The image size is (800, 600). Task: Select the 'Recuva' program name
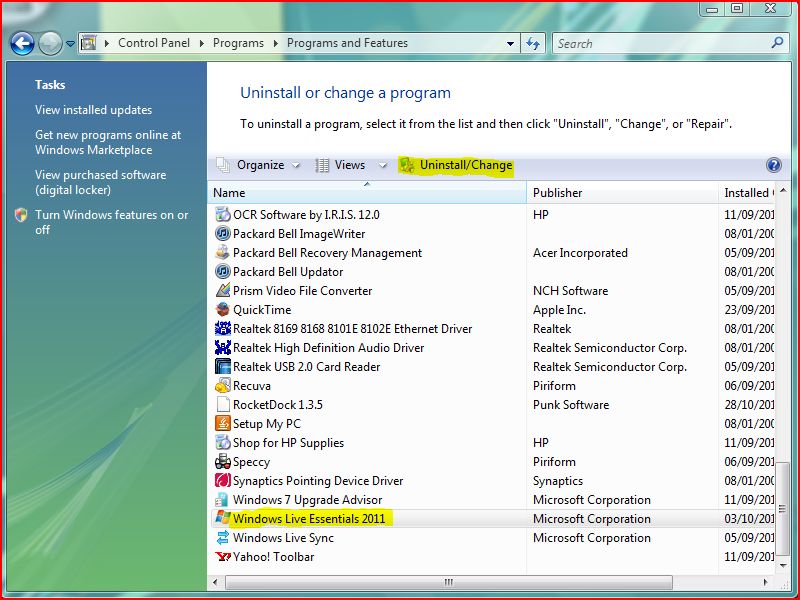pos(252,386)
